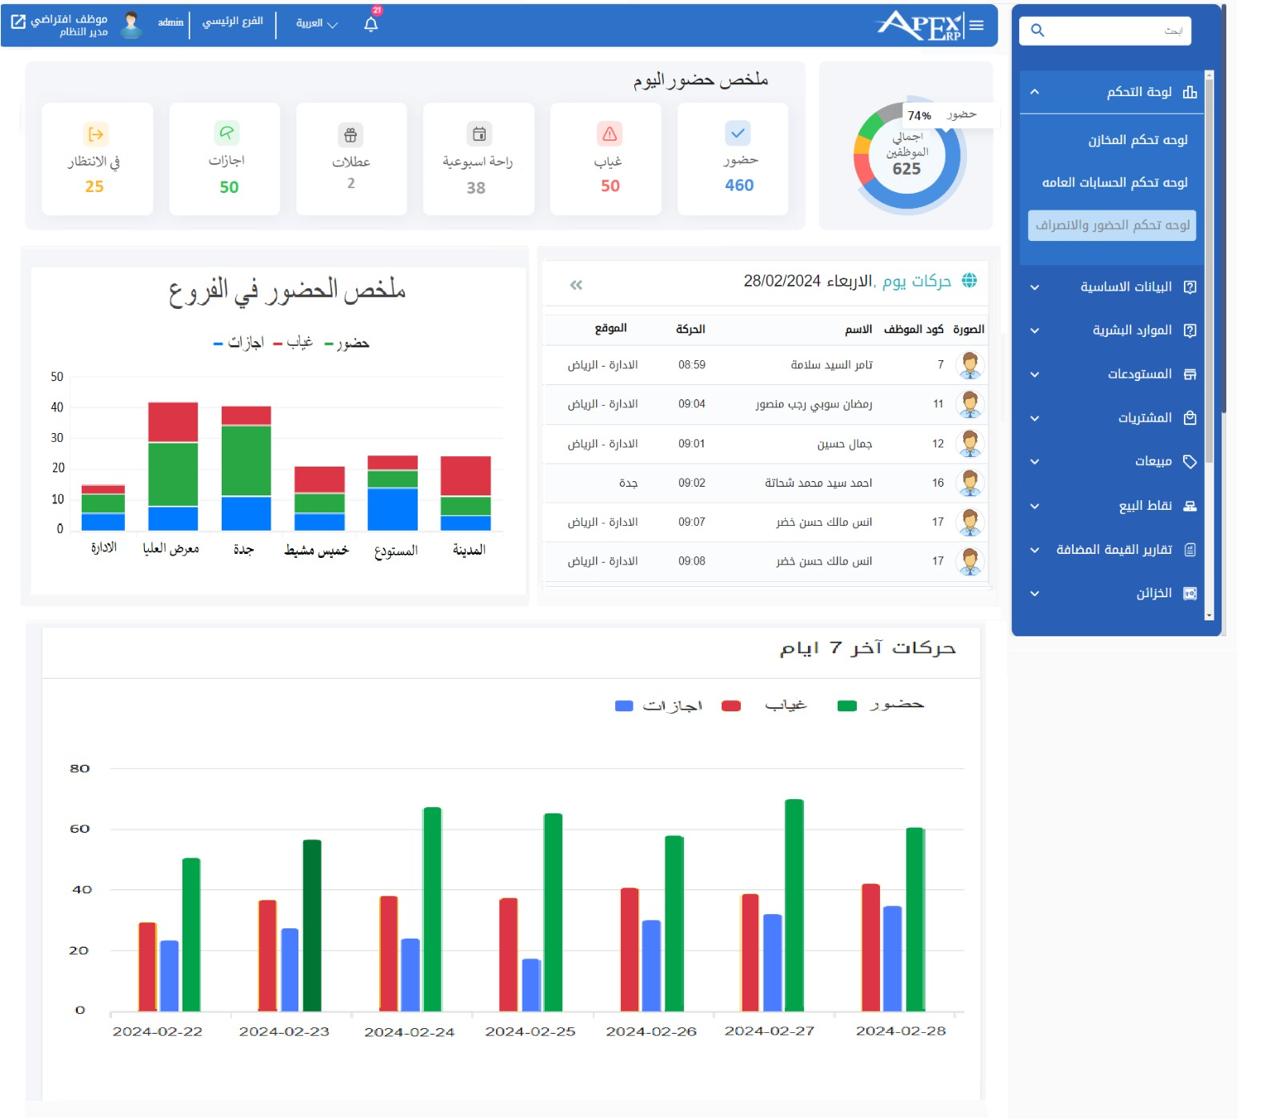This screenshot has height=1120, width=1280.
Task: Click the الفرع الرئيسي branch link
Action: (x=233, y=22)
